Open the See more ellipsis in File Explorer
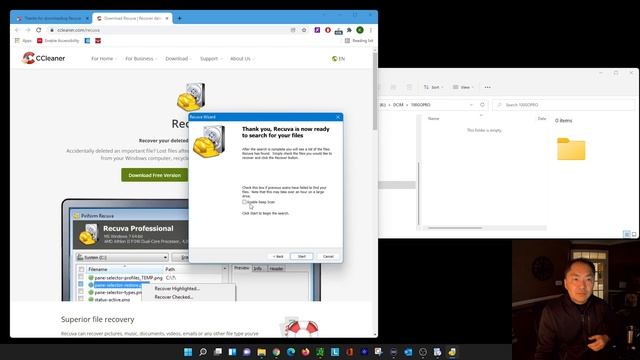This screenshot has height=360, width=640. pyautogui.click(x=487, y=87)
